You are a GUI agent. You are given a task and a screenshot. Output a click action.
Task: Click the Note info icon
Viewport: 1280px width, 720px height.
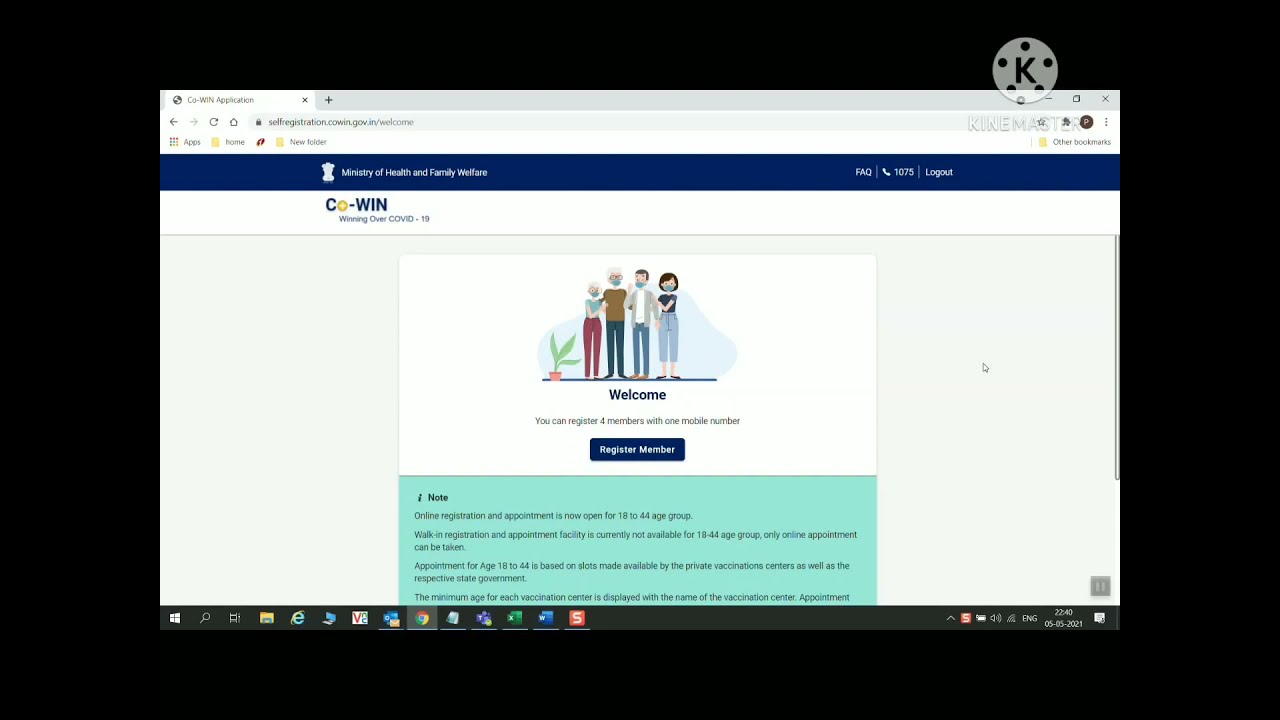(x=420, y=497)
